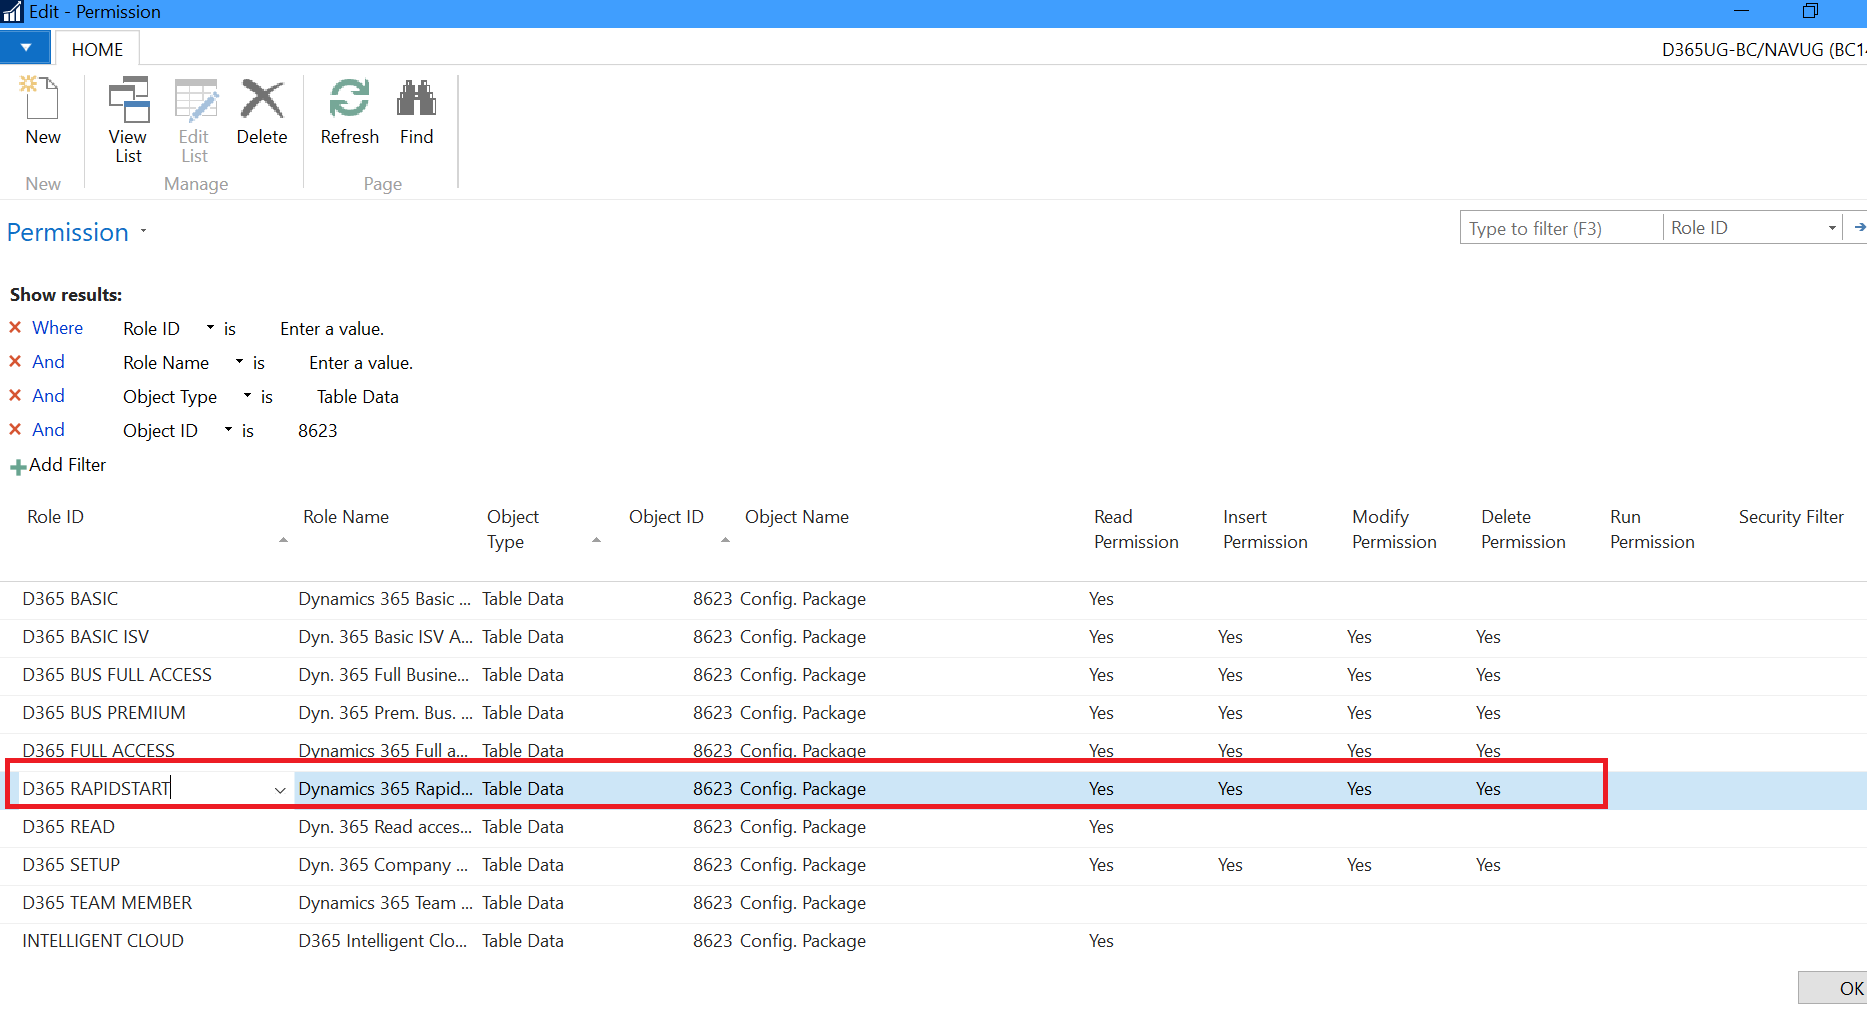1867x1013 pixels.
Task: Remove the Role Name filter line
Action: pos(15,362)
